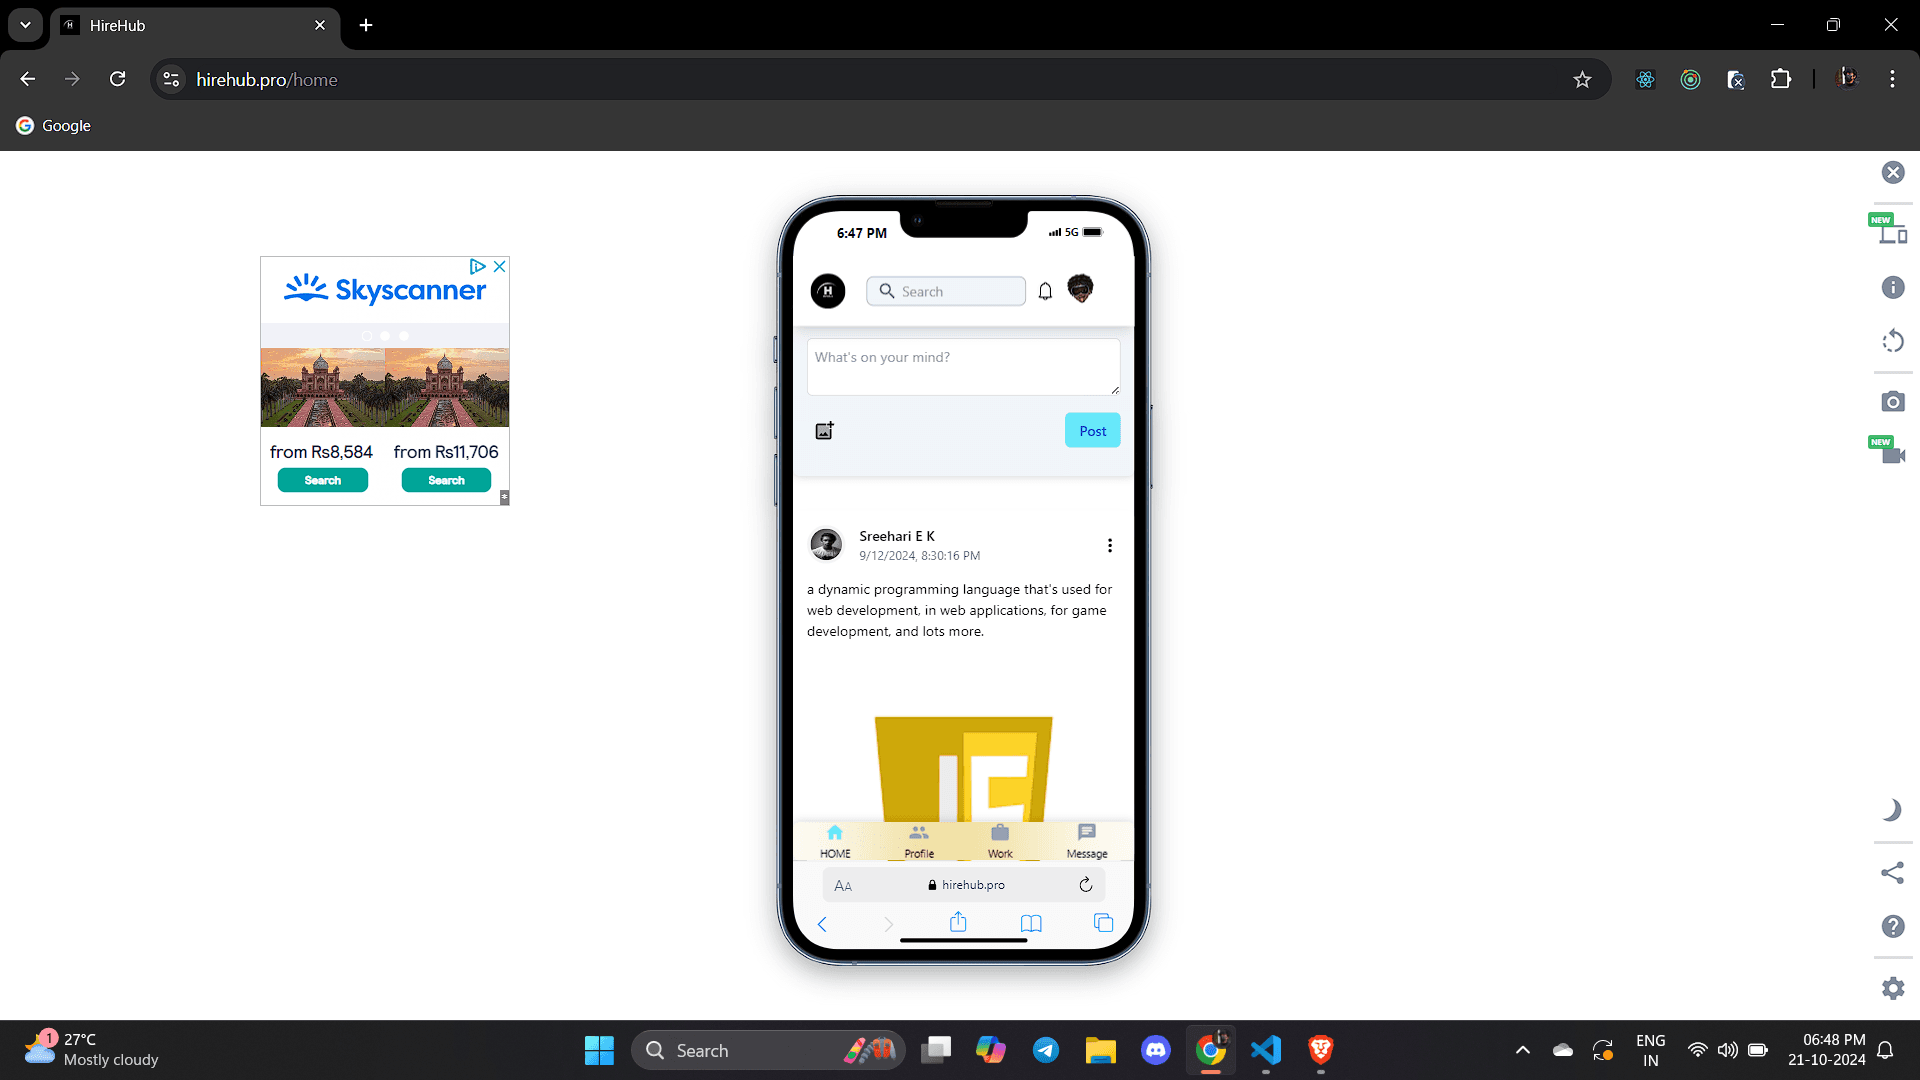Close the HireHub tab
This screenshot has height=1080, width=1920.
(320, 25)
